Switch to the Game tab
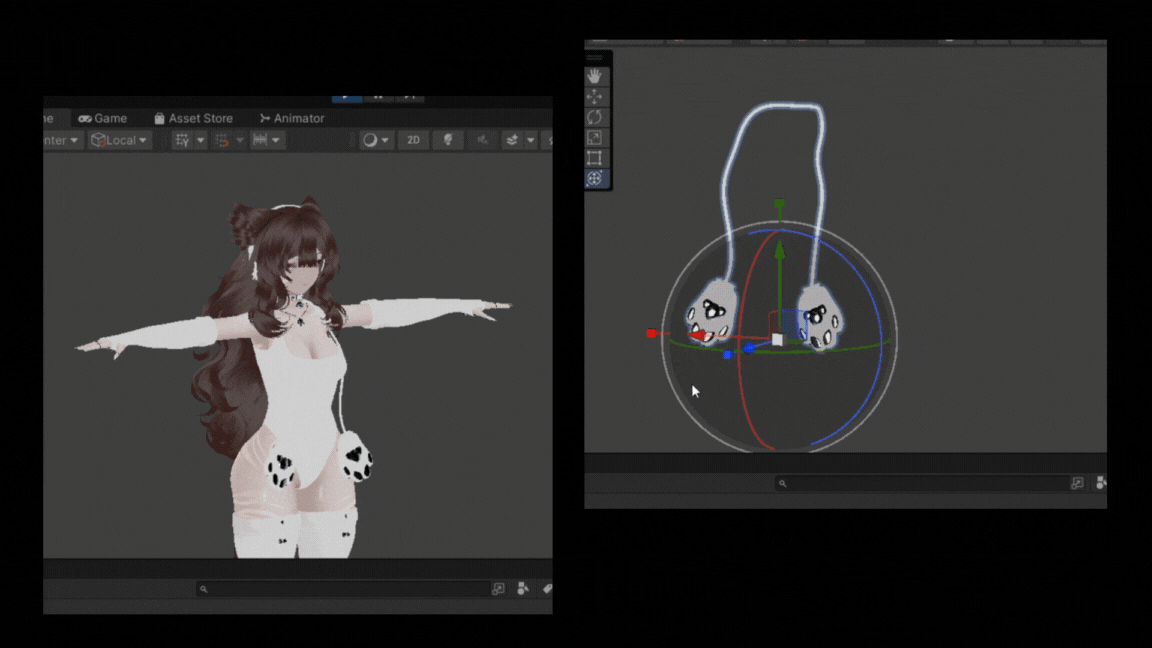1152x648 pixels. [x=103, y=118]
